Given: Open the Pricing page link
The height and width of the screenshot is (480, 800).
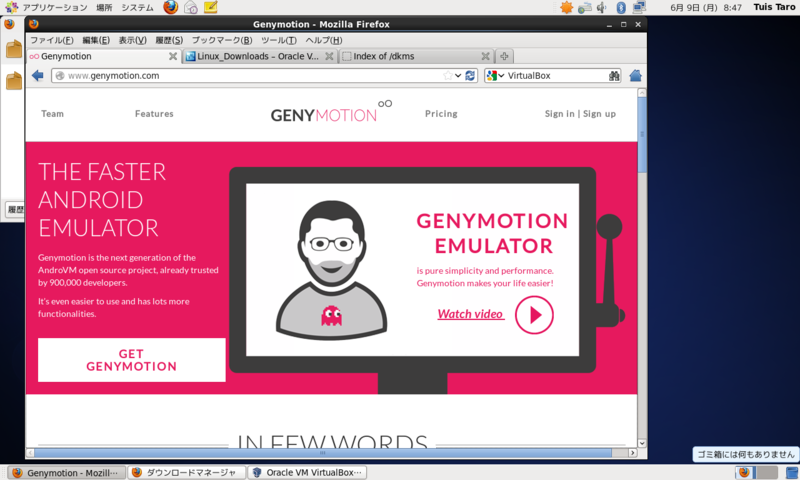Looking at the screenshot, I should point(441,114).
